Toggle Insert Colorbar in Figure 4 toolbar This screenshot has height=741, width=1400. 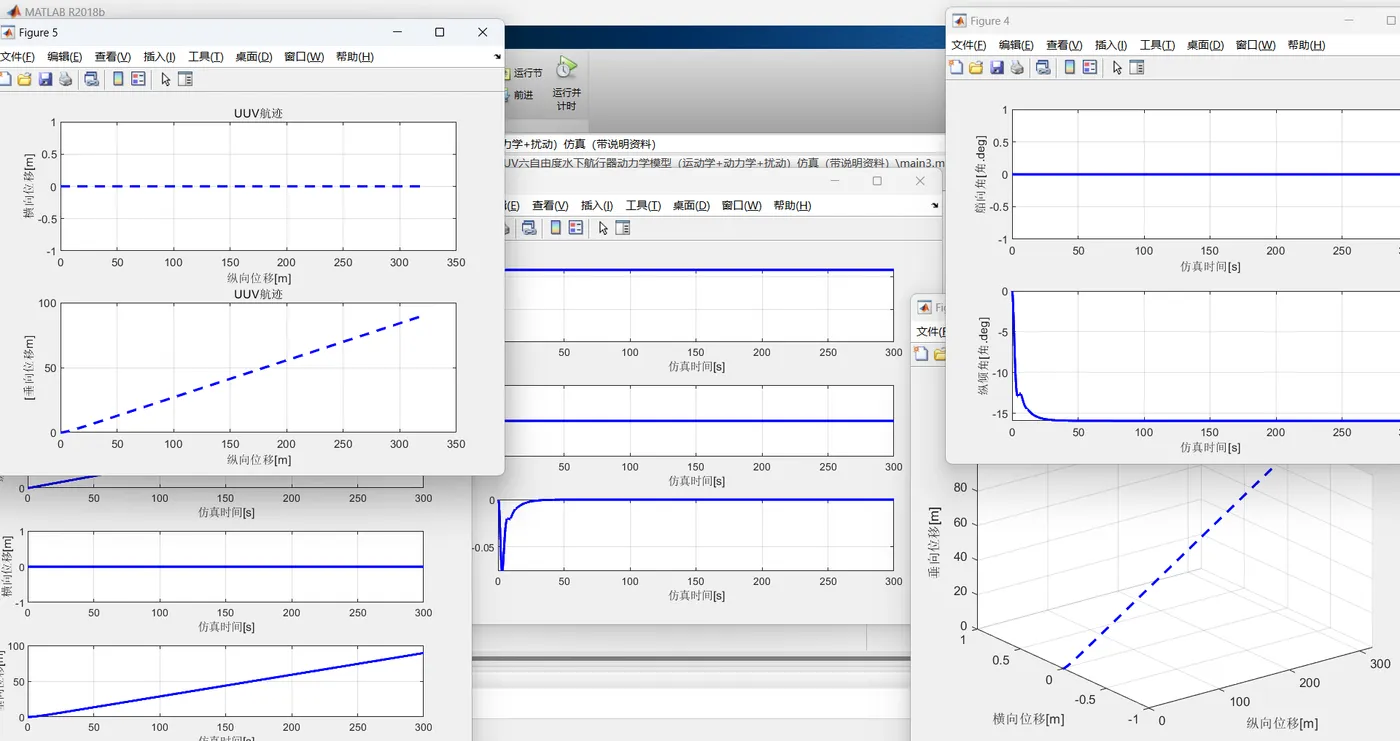(x=1070, y=67)
